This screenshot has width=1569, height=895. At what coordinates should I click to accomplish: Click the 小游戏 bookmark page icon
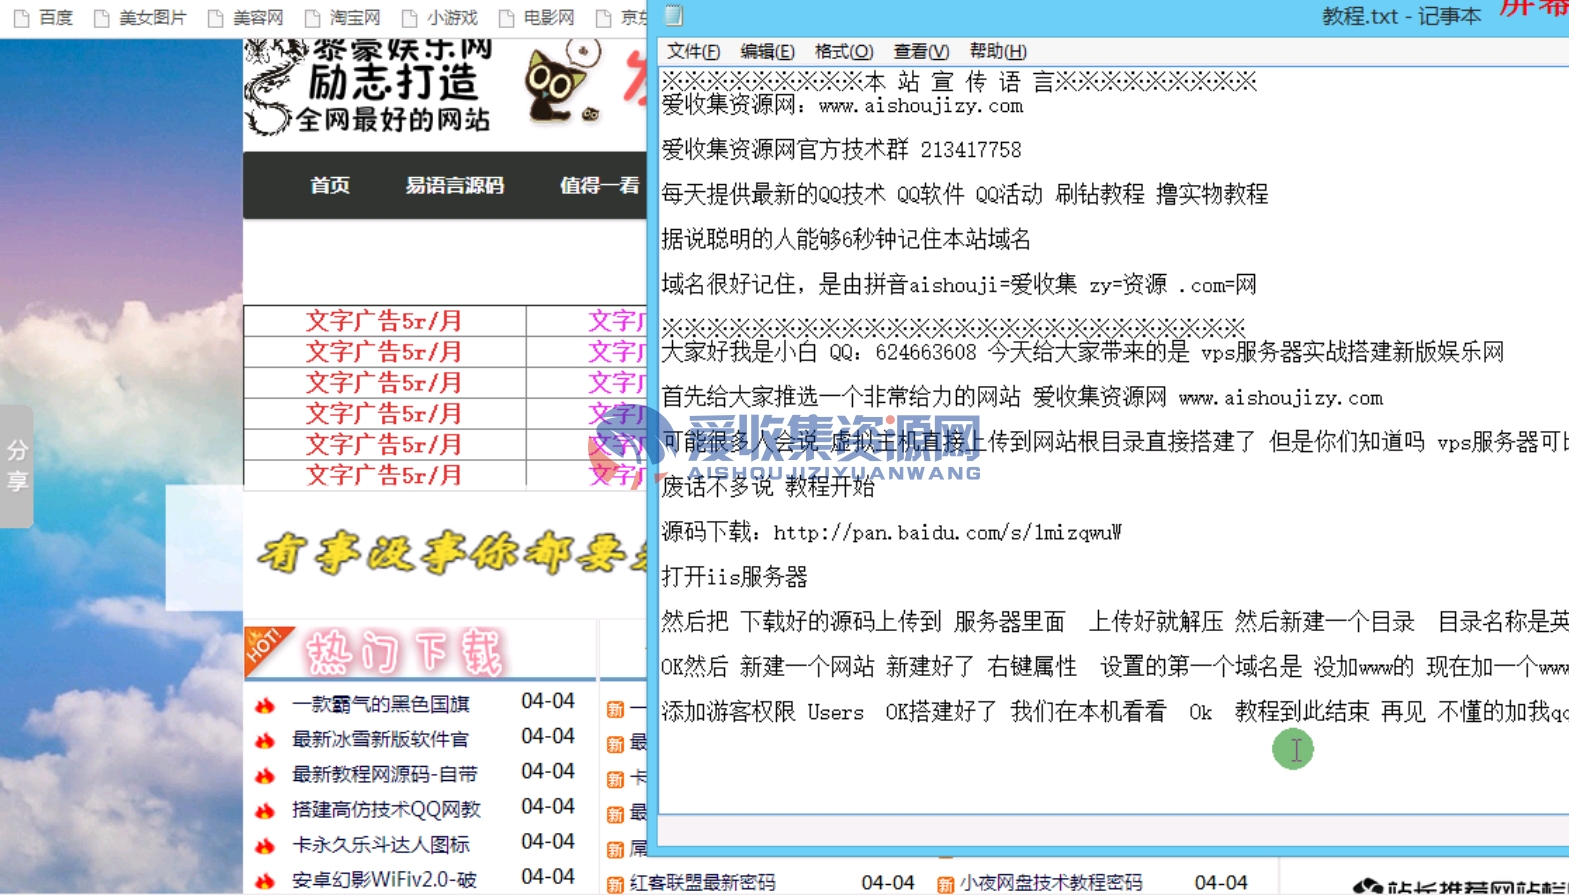coord(409,18)
